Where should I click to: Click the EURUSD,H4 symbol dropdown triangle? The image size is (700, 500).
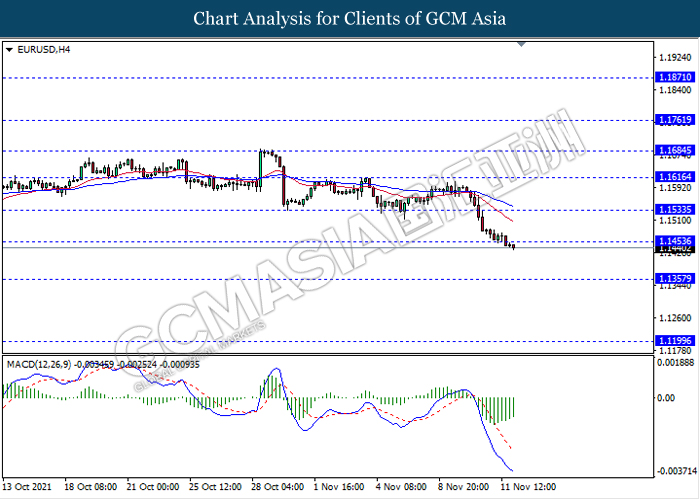(x=9, y=50)
